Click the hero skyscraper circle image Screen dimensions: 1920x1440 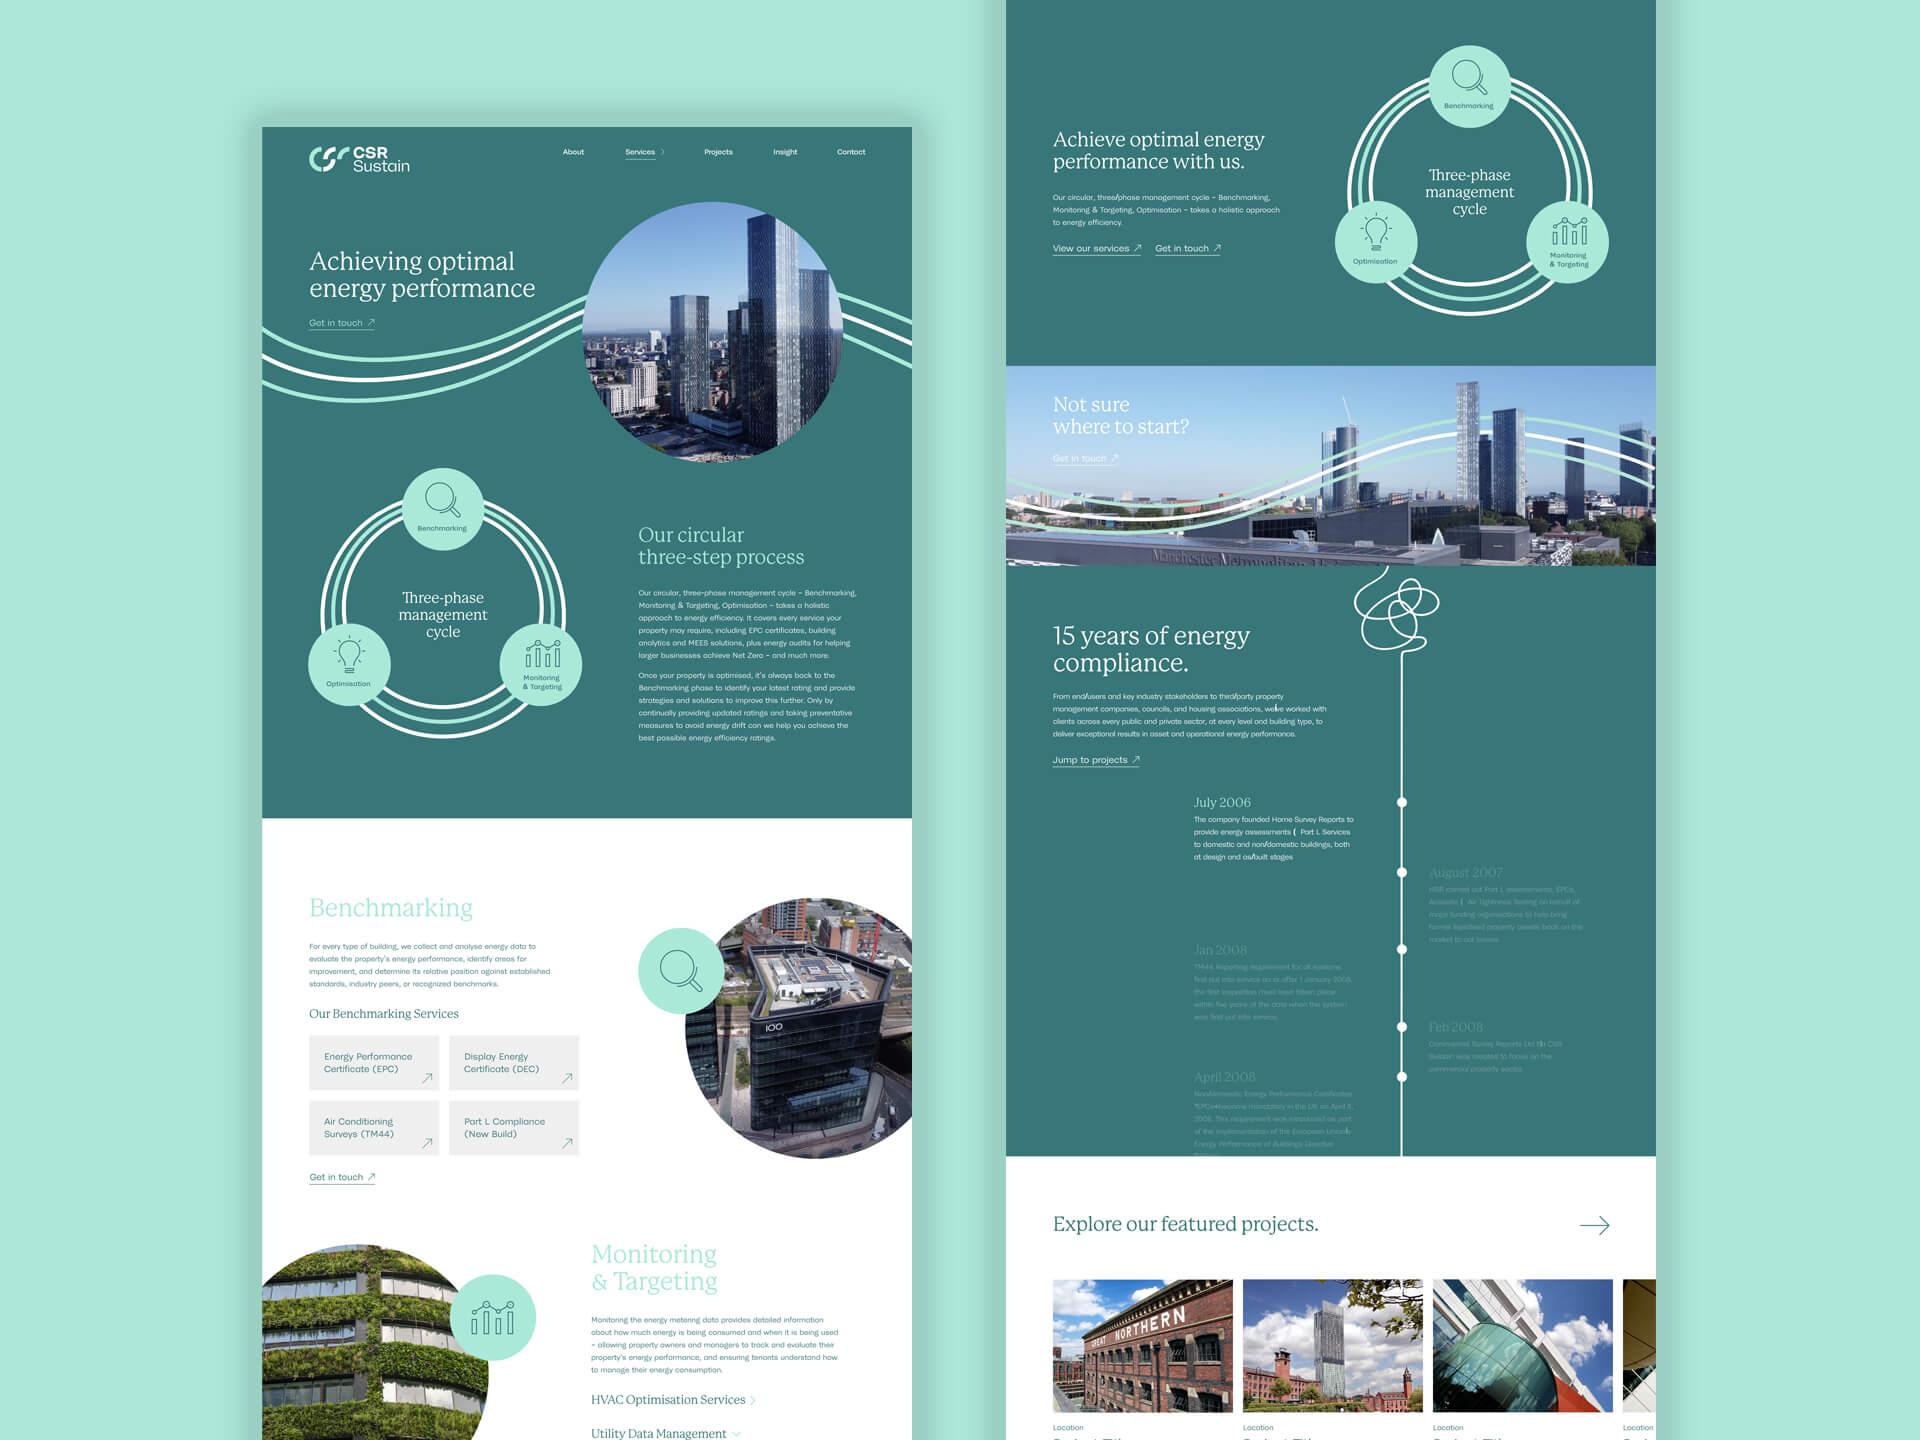[x=713, y=332]
